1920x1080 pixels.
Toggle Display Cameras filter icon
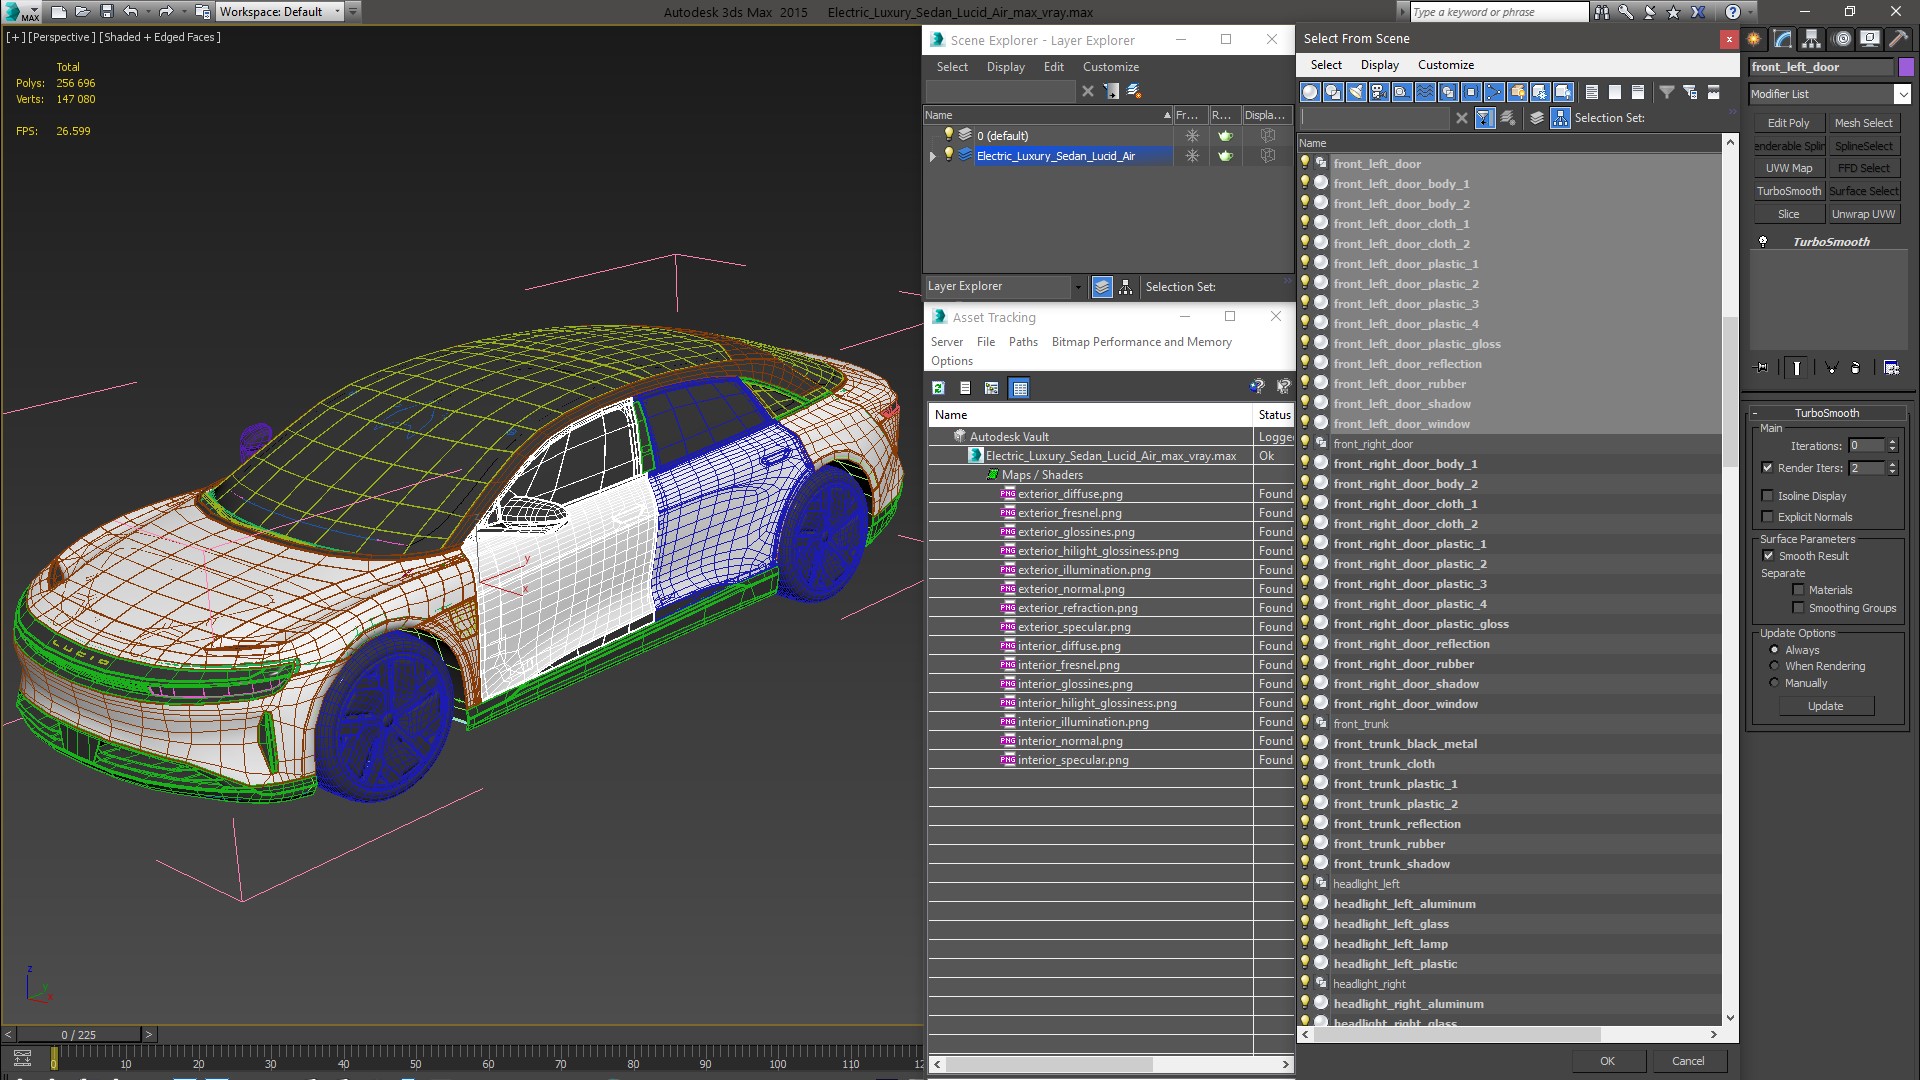(x=1379, y=92)
